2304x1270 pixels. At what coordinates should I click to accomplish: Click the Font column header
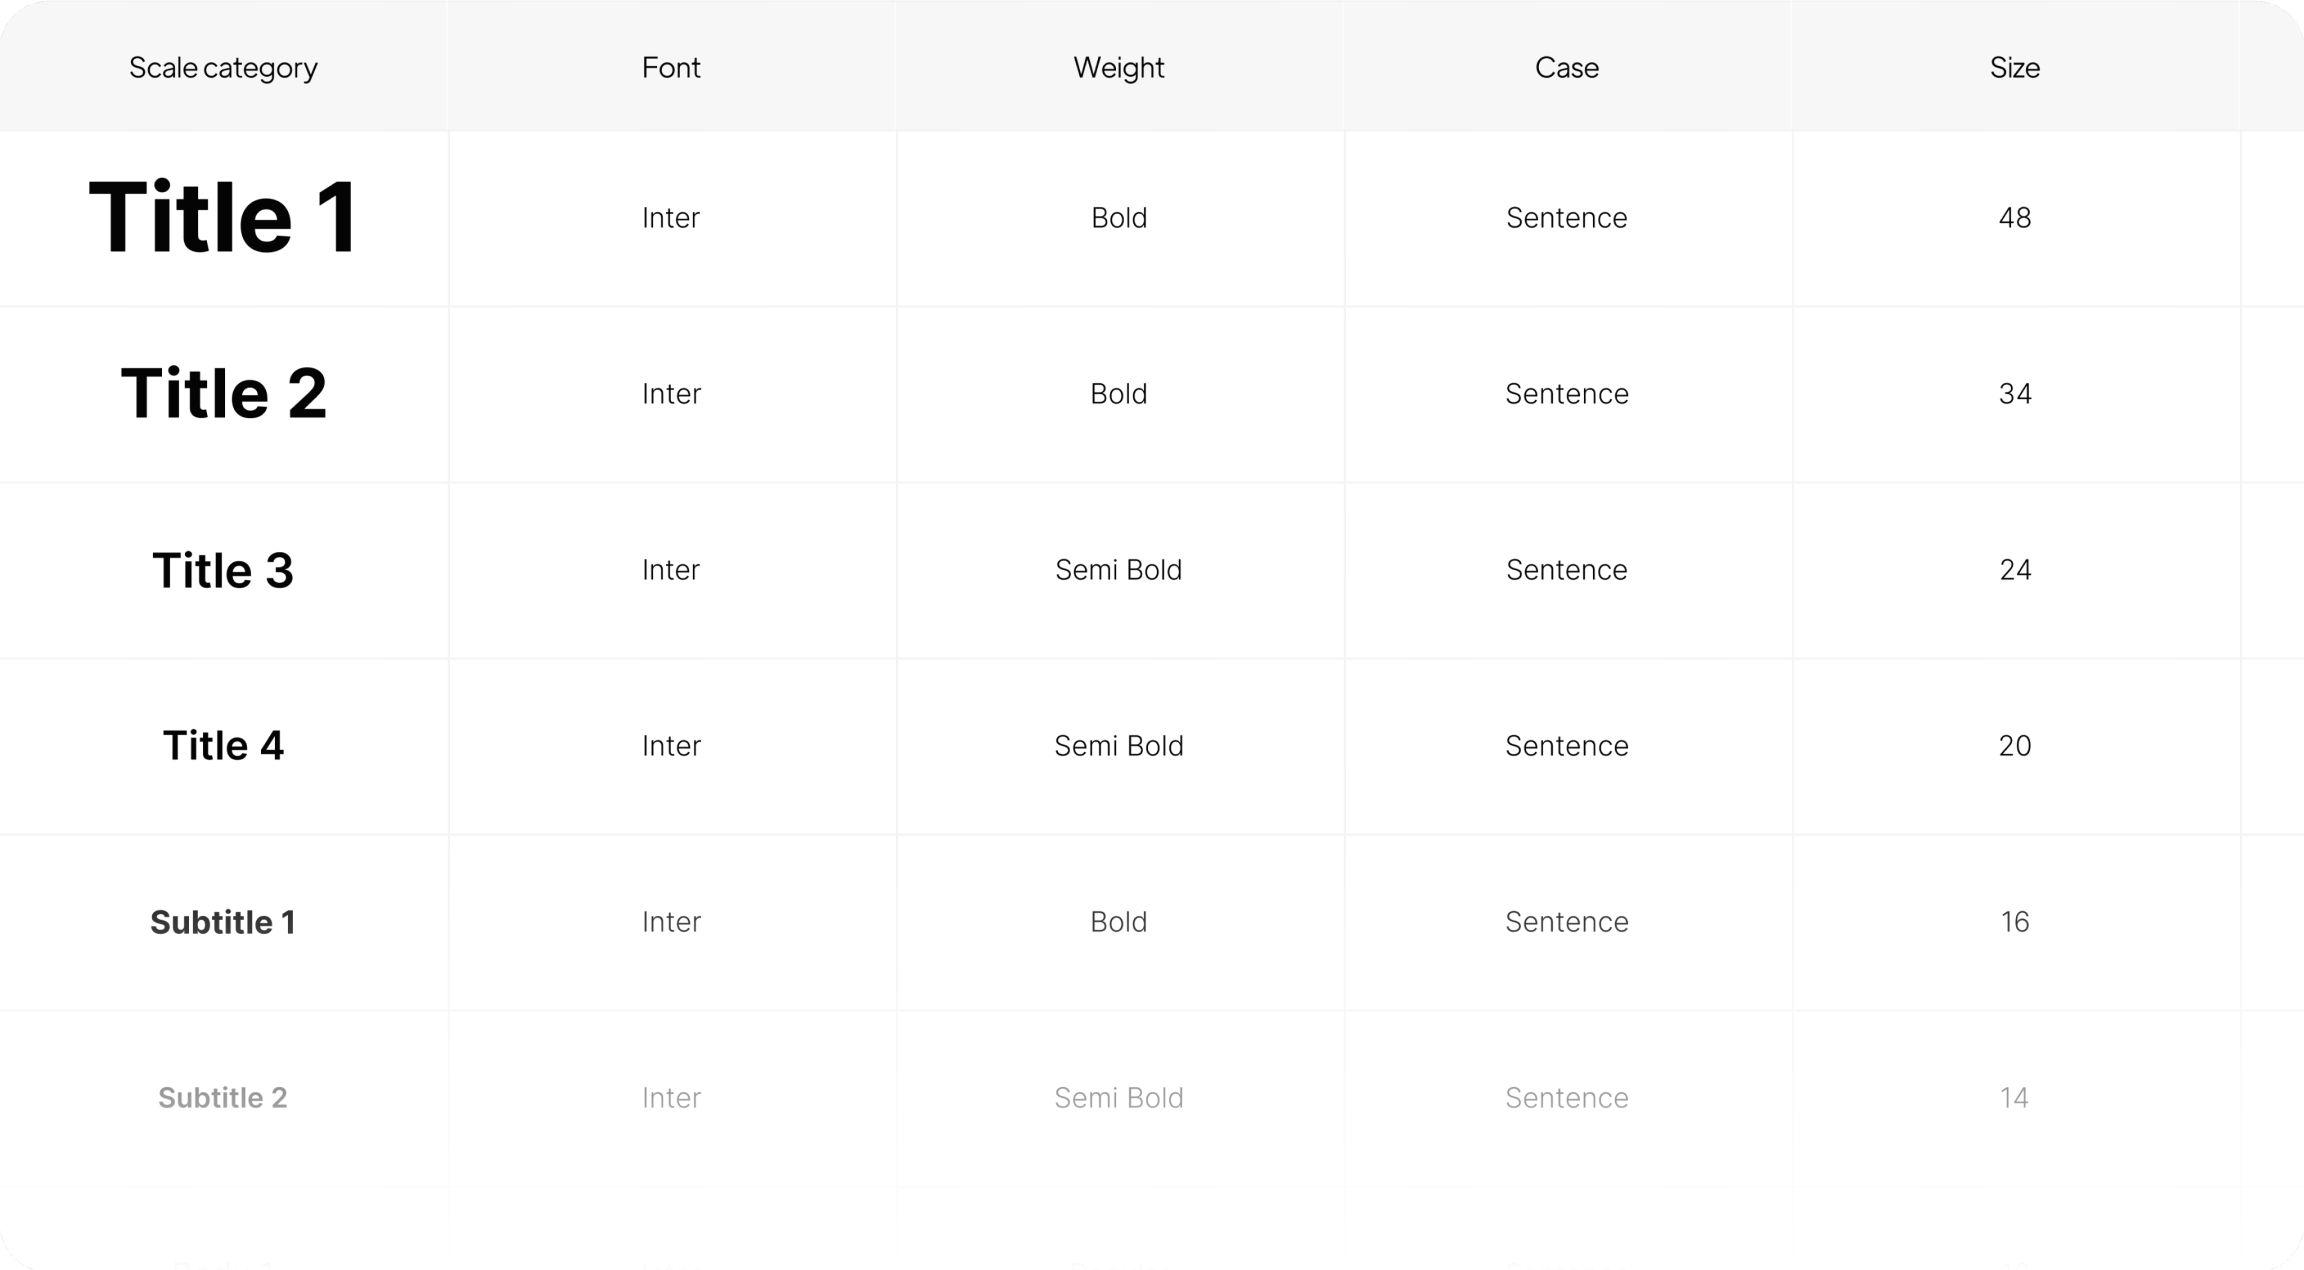tap(671, 67)
